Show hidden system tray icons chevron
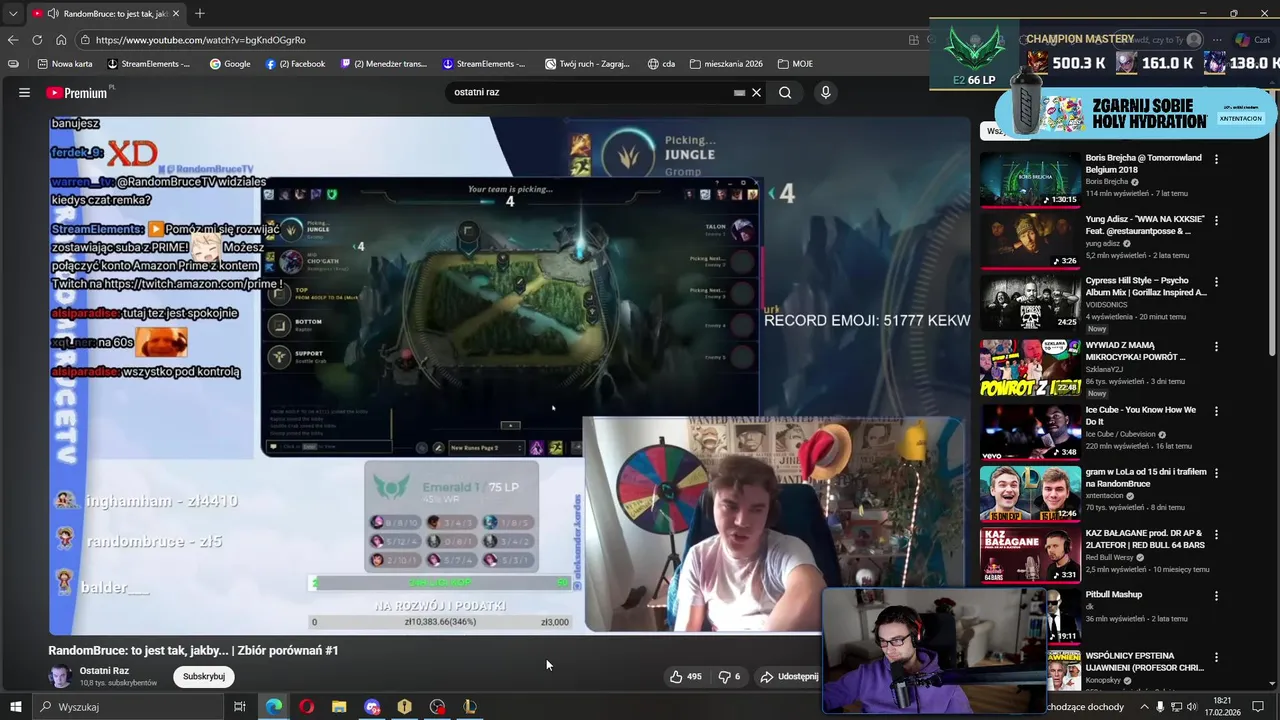This screenshot has width=1280, height=720. (1144, 707)
